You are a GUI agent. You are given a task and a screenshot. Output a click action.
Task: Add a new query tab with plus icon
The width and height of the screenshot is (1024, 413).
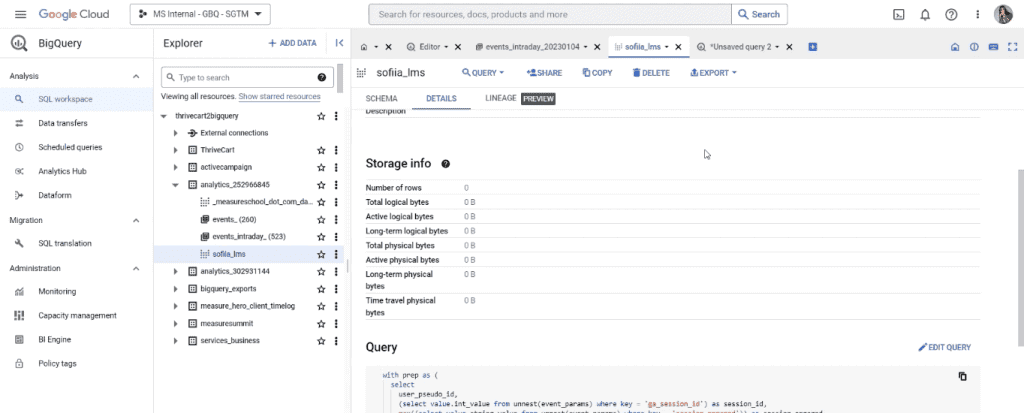coord(813,47)
